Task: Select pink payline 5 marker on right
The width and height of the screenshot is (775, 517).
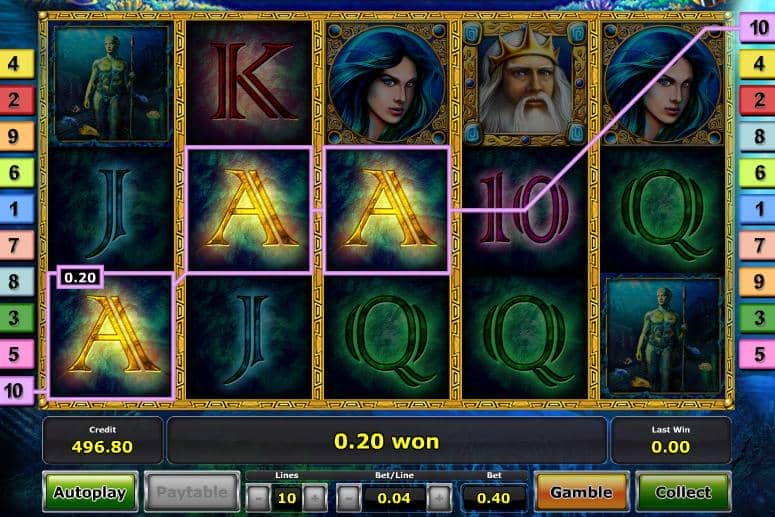Action: click(757, 354)
